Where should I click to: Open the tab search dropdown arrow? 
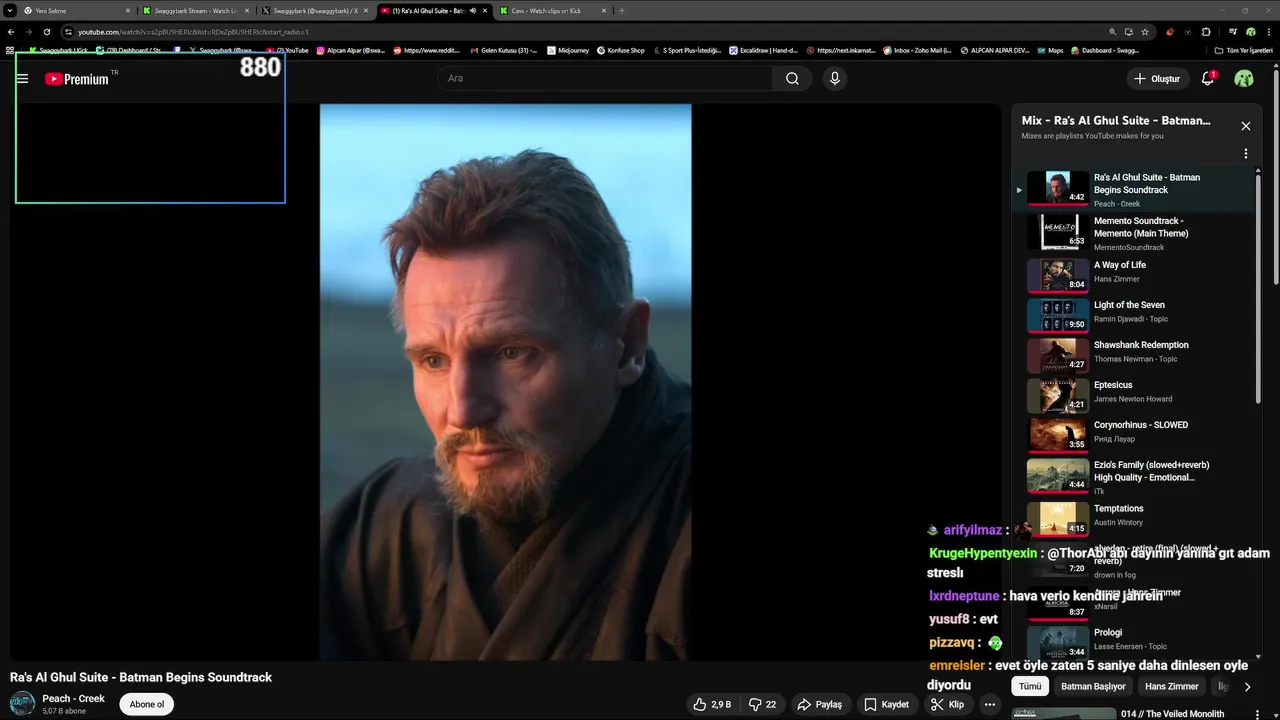click(x=9, y=10)
